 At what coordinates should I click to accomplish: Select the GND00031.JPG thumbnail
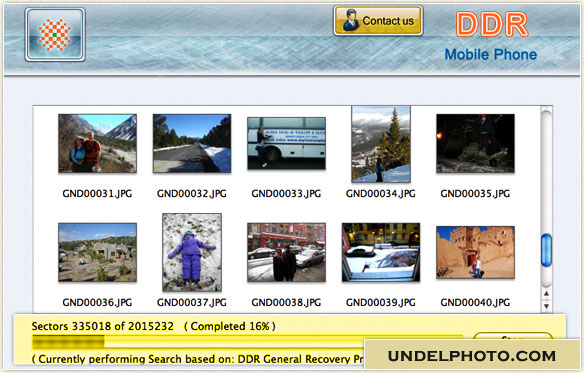pos(97,143)
